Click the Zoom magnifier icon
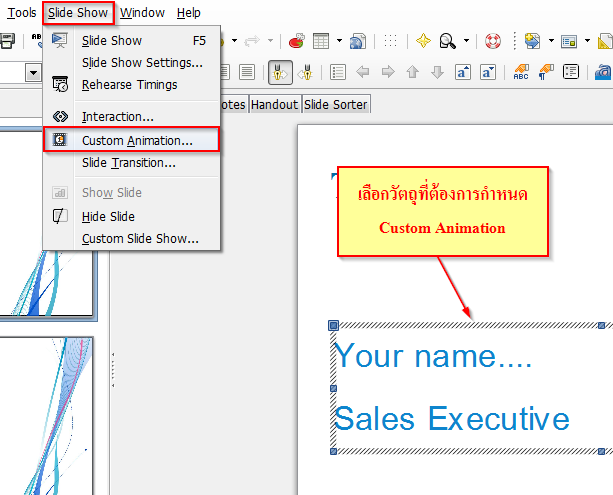The height and width of the screenshot is (495, 613). click(x=447, y=41)
